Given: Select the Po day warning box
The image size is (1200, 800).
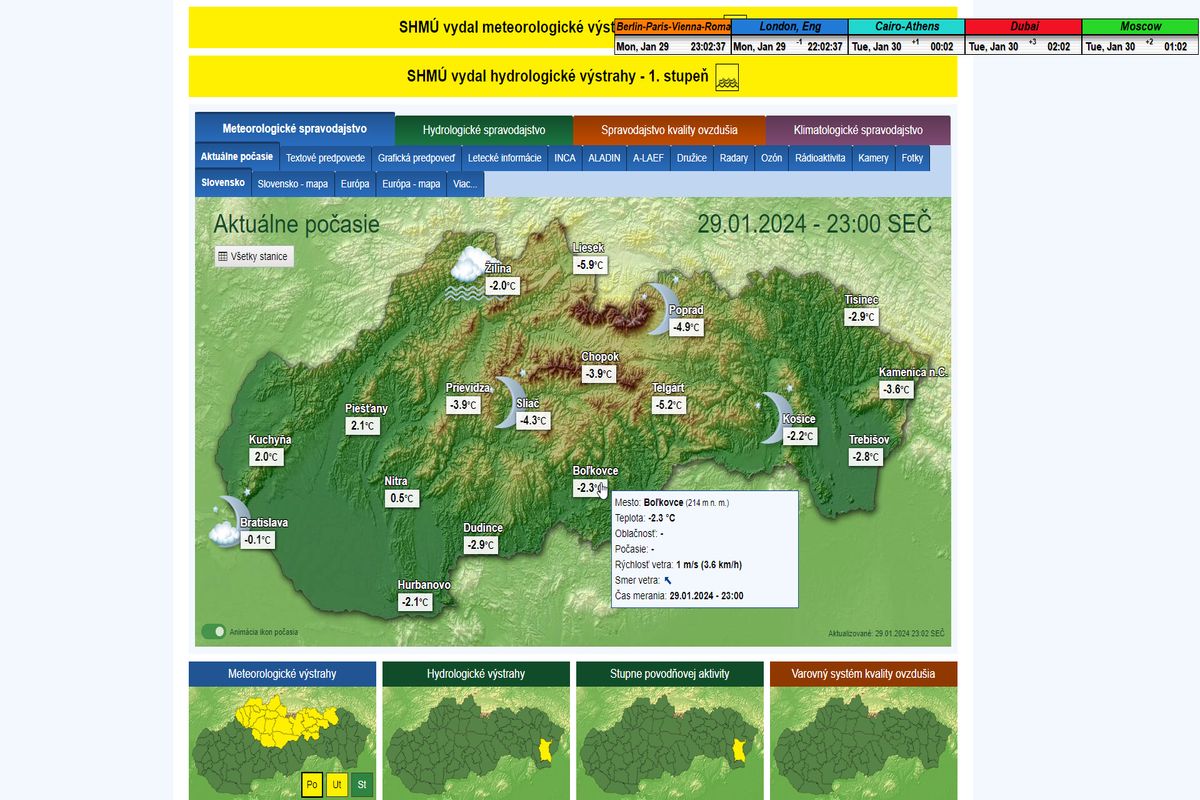Looking at the screenshot, I should (312, 785).
